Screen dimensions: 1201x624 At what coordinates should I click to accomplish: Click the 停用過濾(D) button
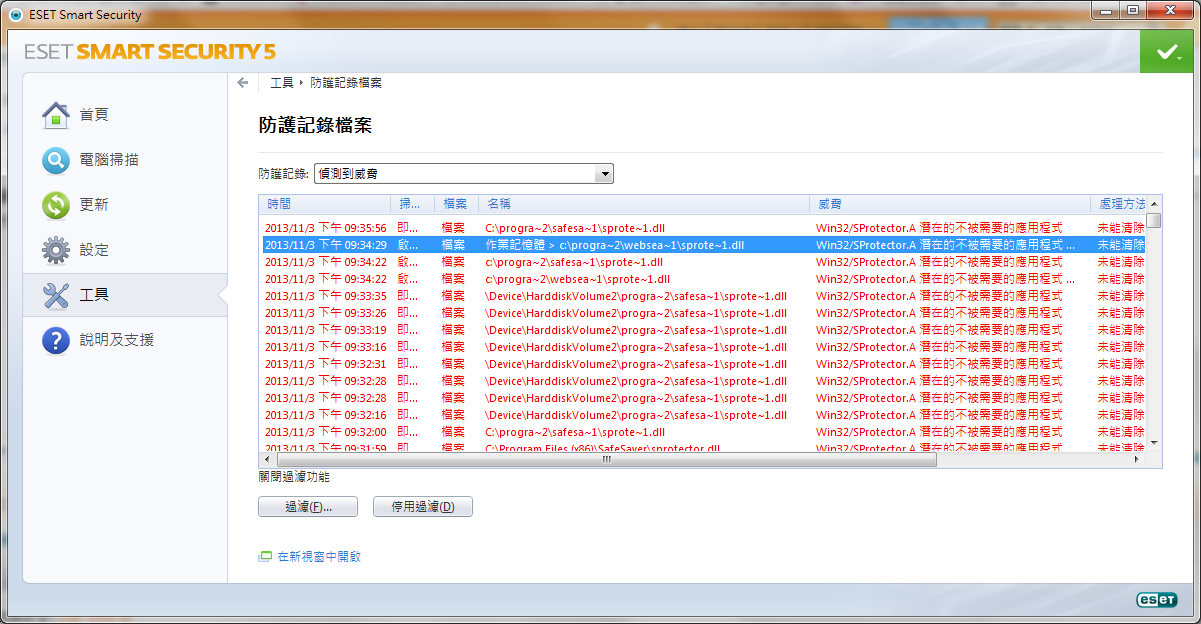(x=422, y=507)
